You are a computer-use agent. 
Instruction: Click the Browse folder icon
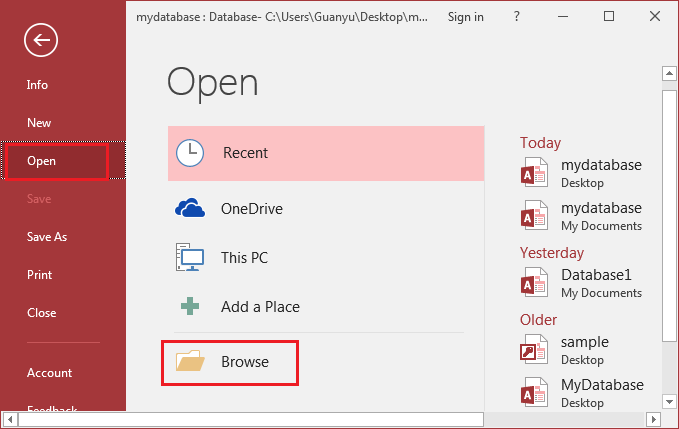(190, 361)
